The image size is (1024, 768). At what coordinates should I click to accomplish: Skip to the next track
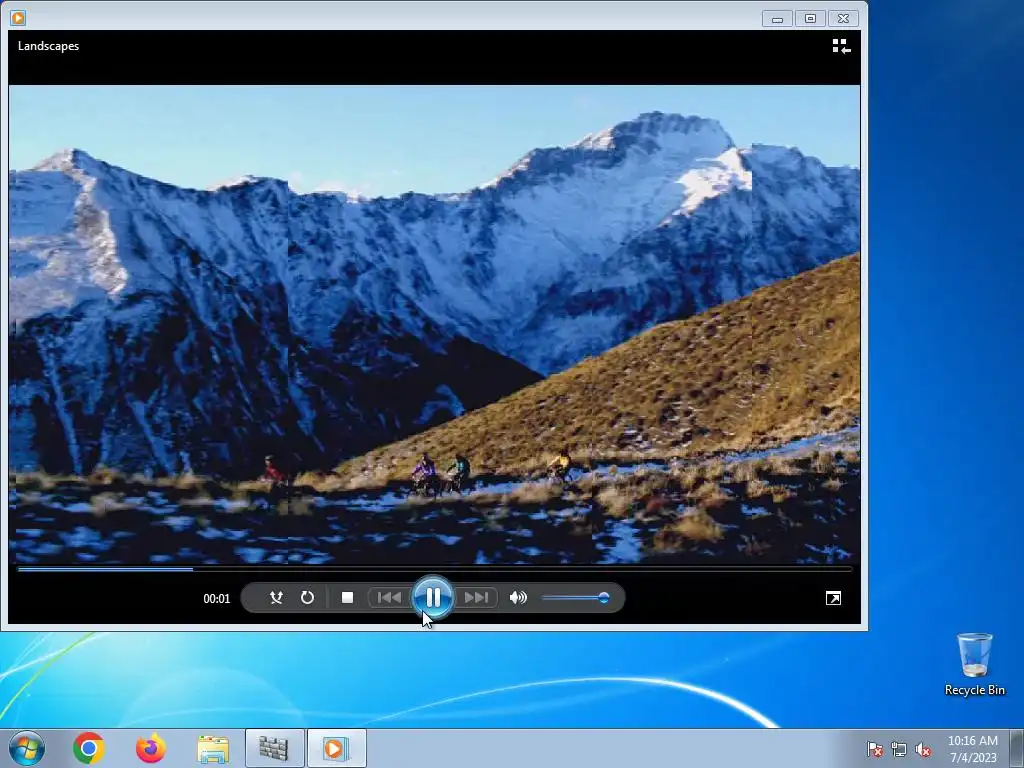click(475, 598)
